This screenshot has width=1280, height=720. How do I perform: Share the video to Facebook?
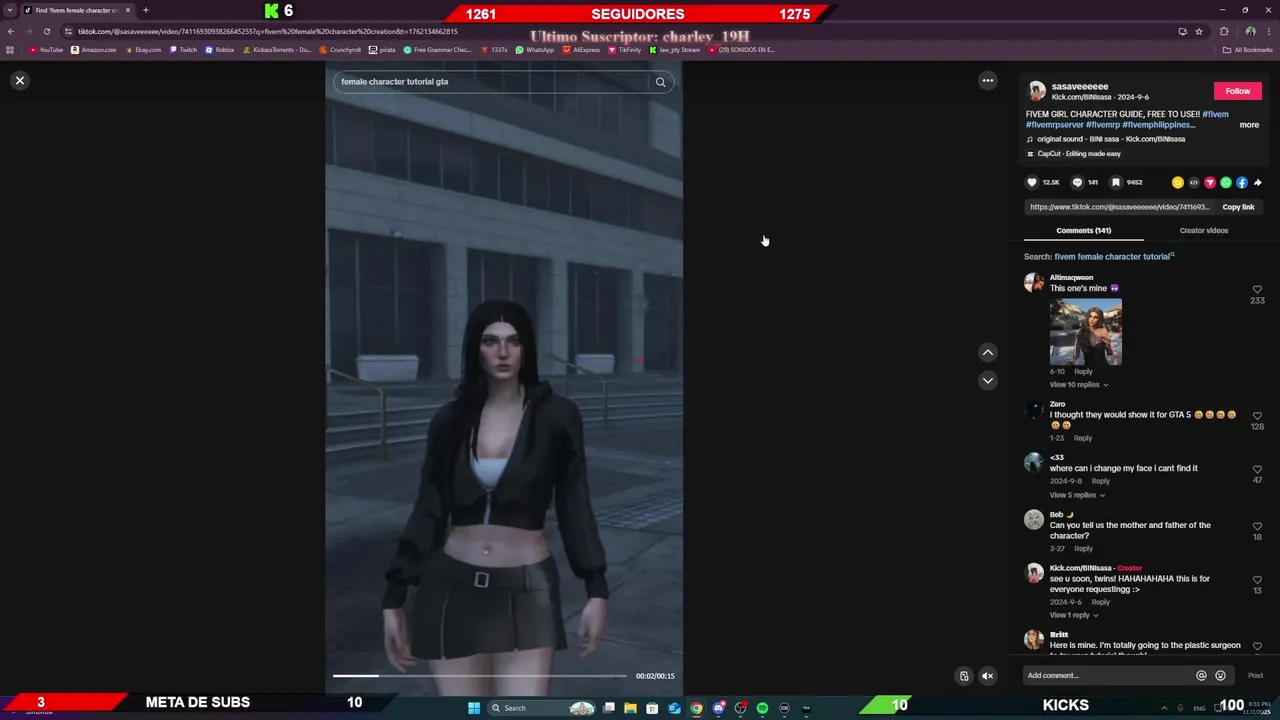tap(1242, 182)
